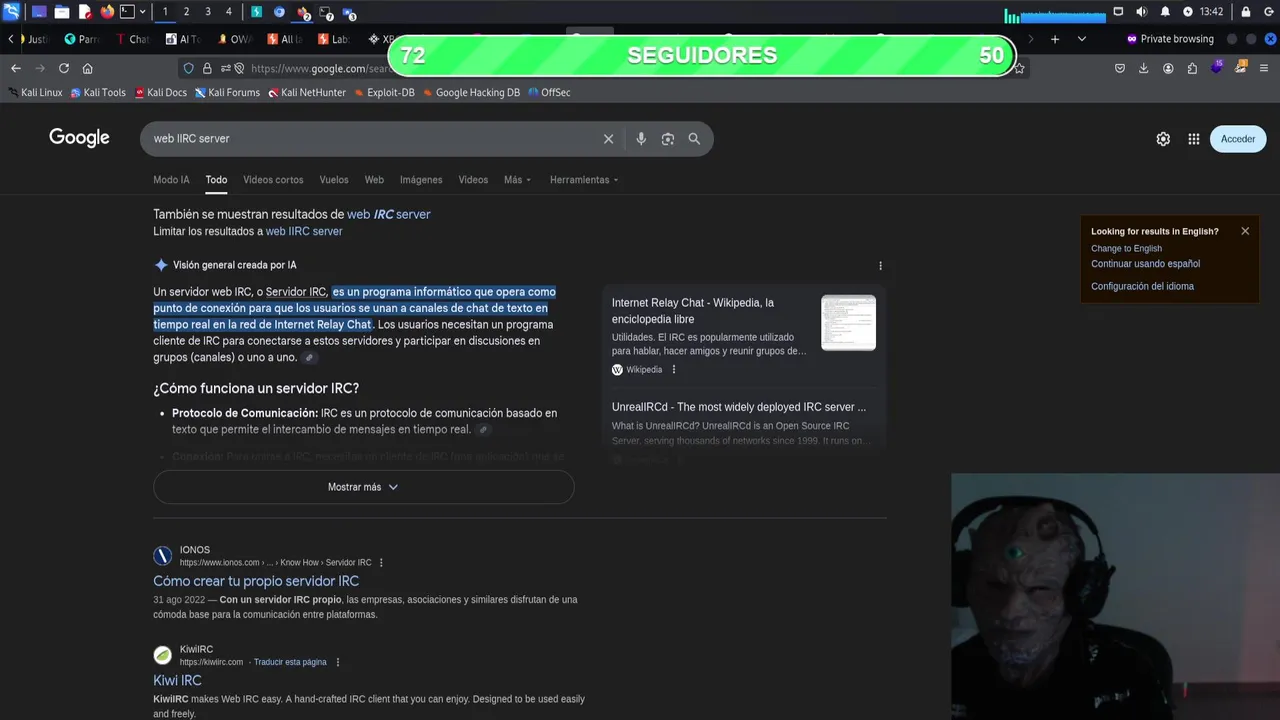Start a voice search with the microphone
1280x720 pixels.
[x=641, y=139]
